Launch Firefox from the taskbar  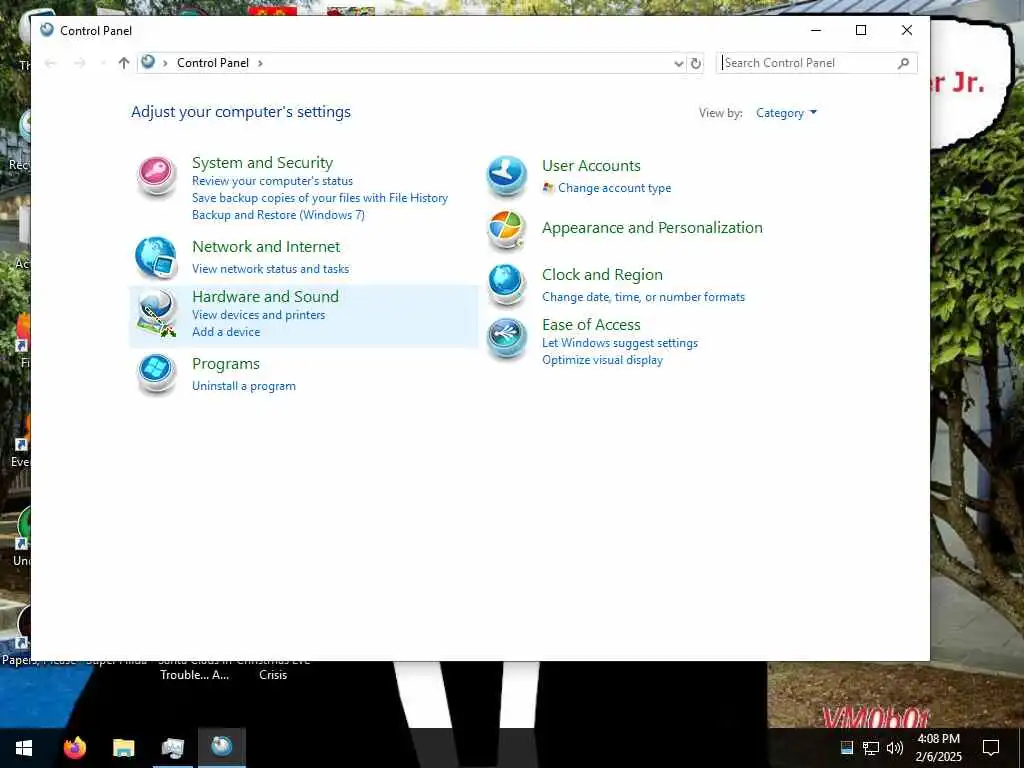74,748
